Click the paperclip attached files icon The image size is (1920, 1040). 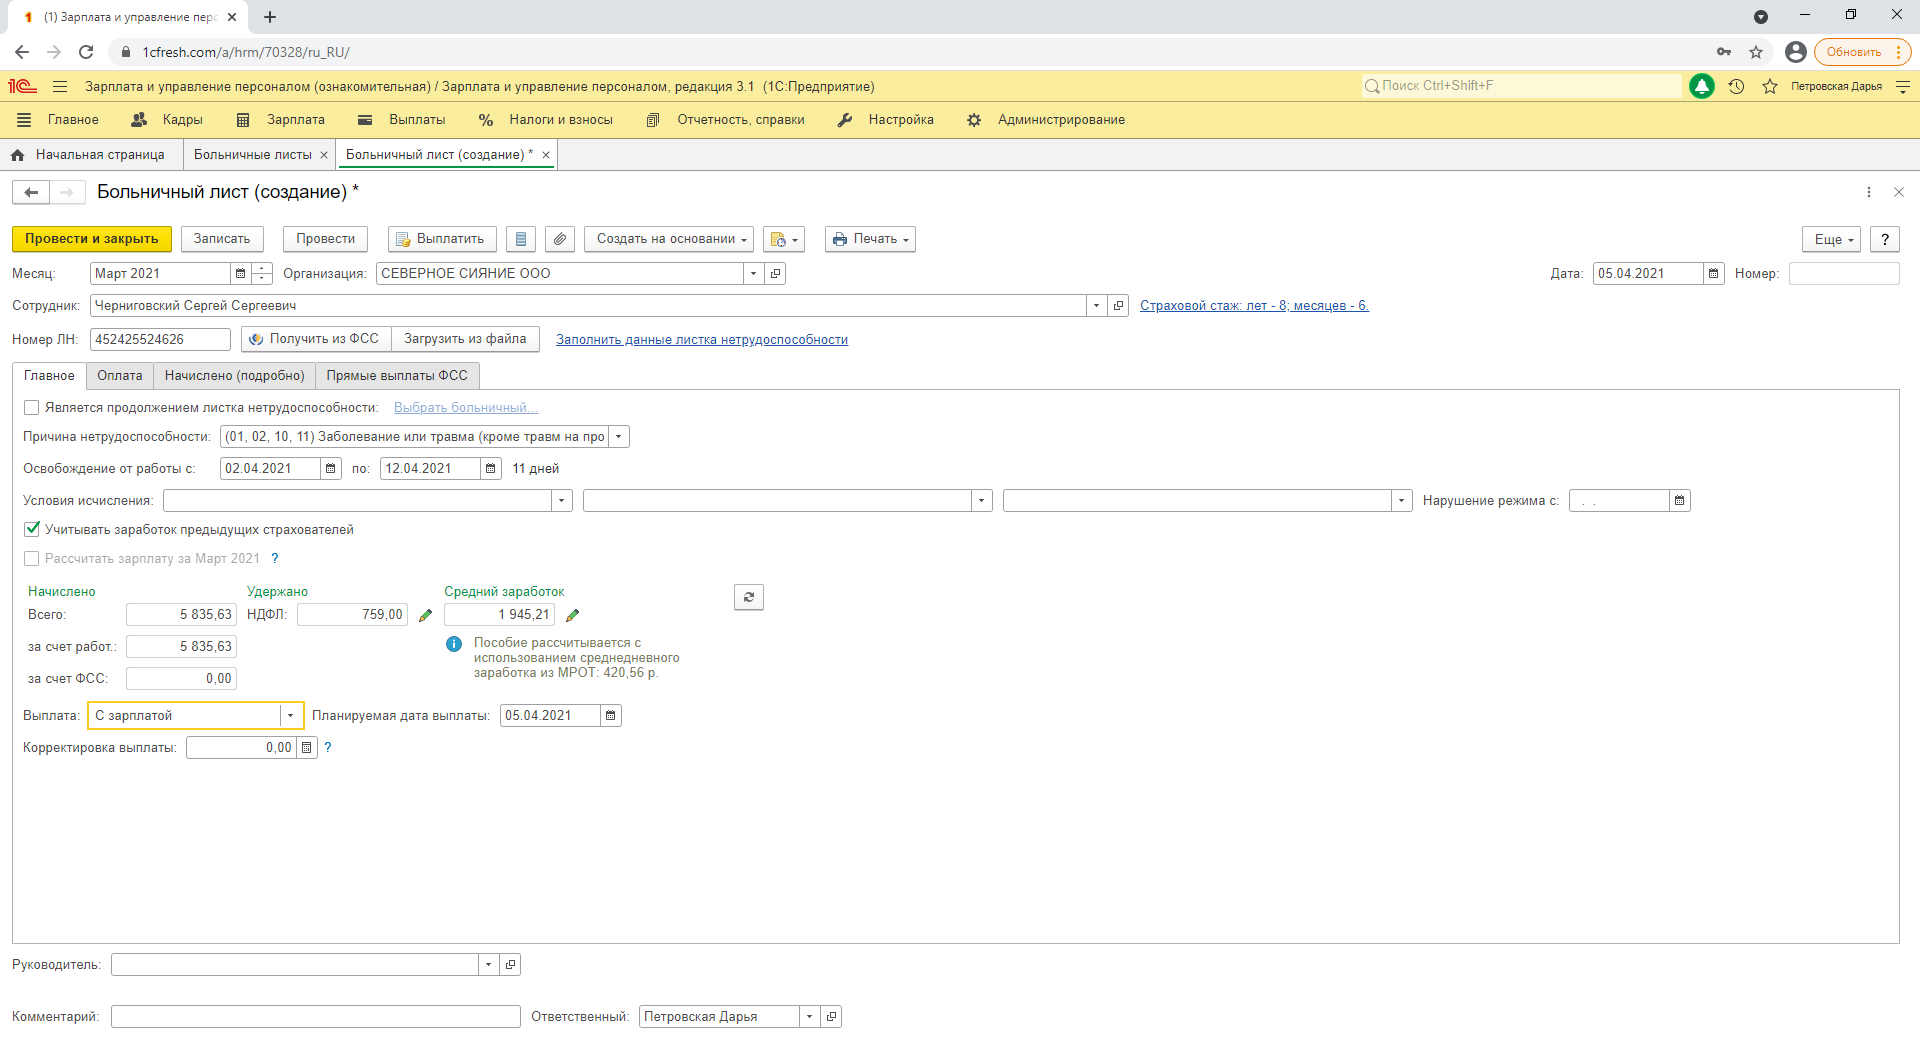tap(560, 239)
